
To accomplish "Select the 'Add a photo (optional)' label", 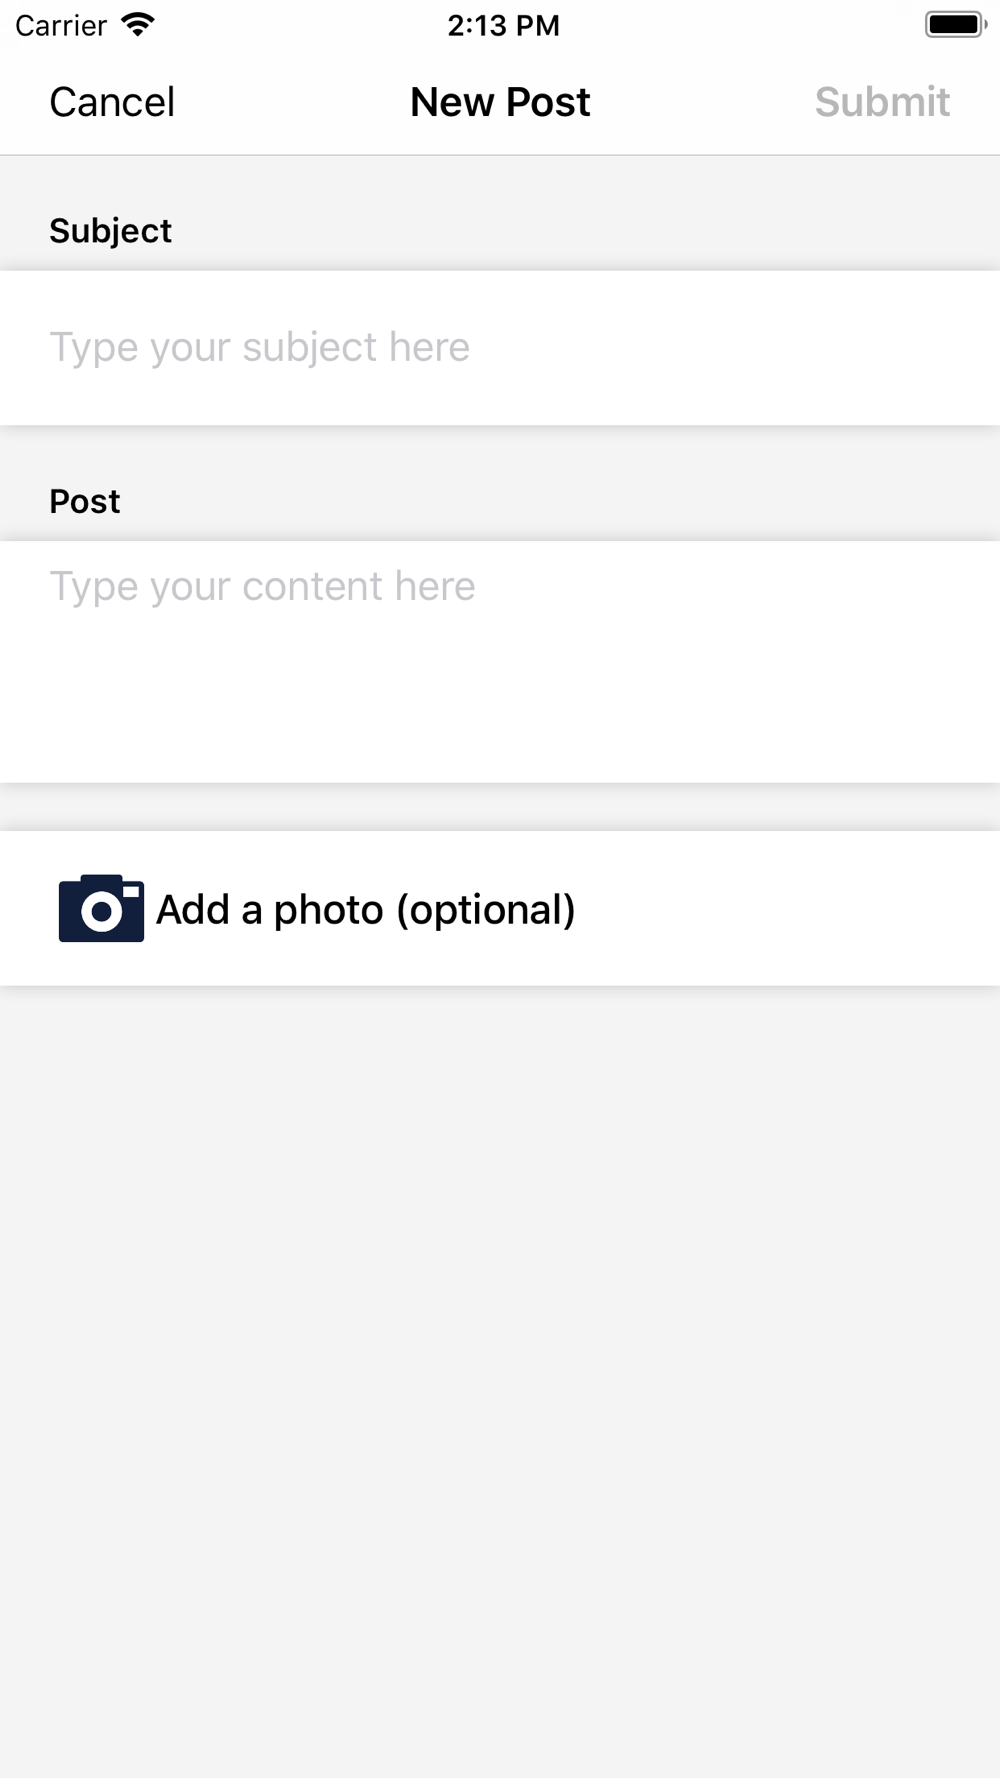I will click(x=366, y=910).
